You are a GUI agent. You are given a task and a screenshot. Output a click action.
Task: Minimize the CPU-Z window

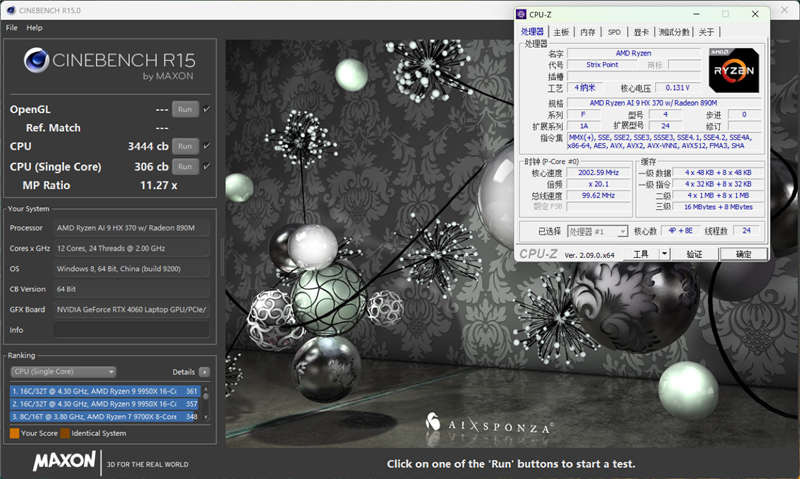pos(696,14)
